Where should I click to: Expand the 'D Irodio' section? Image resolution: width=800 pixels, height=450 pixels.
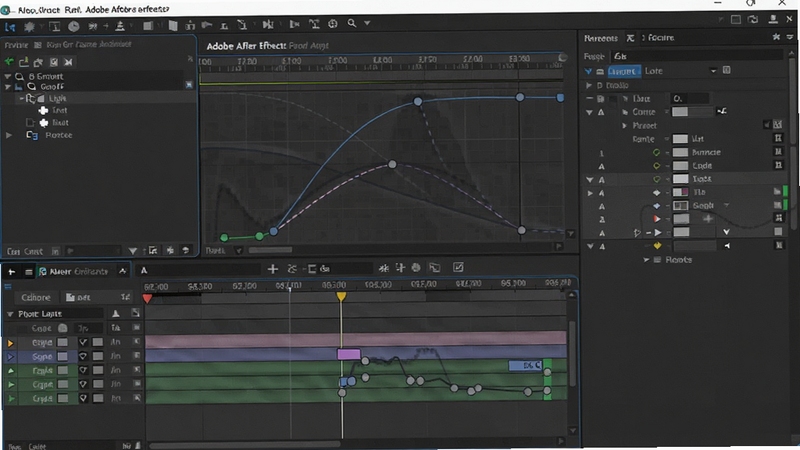click(x=589, y=85)
